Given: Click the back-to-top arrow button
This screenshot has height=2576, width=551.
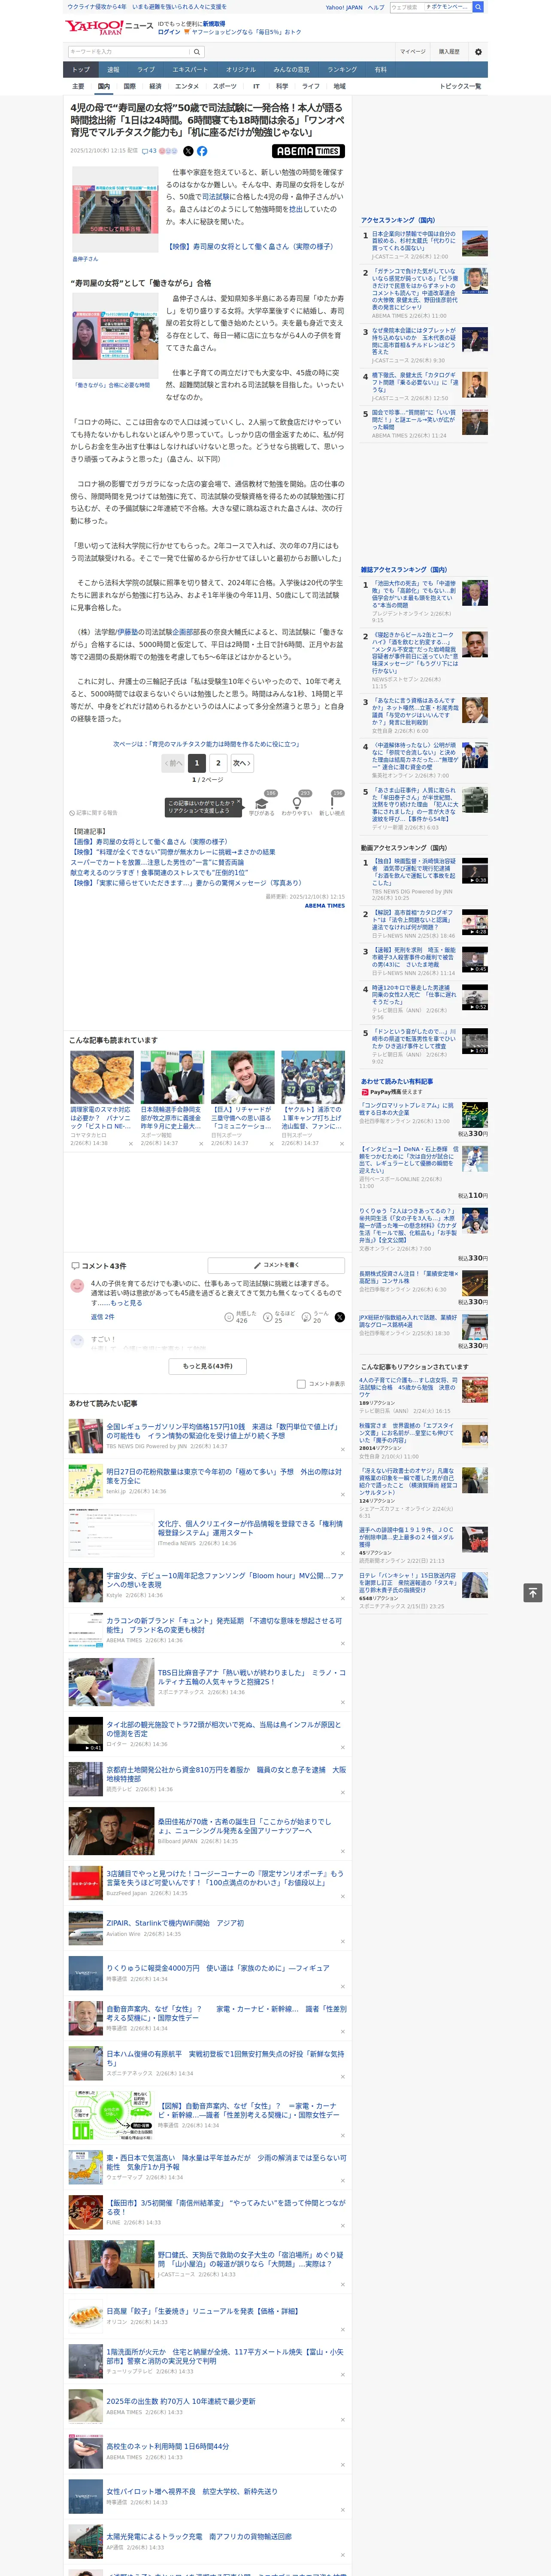Looking at the screenshot, I should tap(533, 1592).
